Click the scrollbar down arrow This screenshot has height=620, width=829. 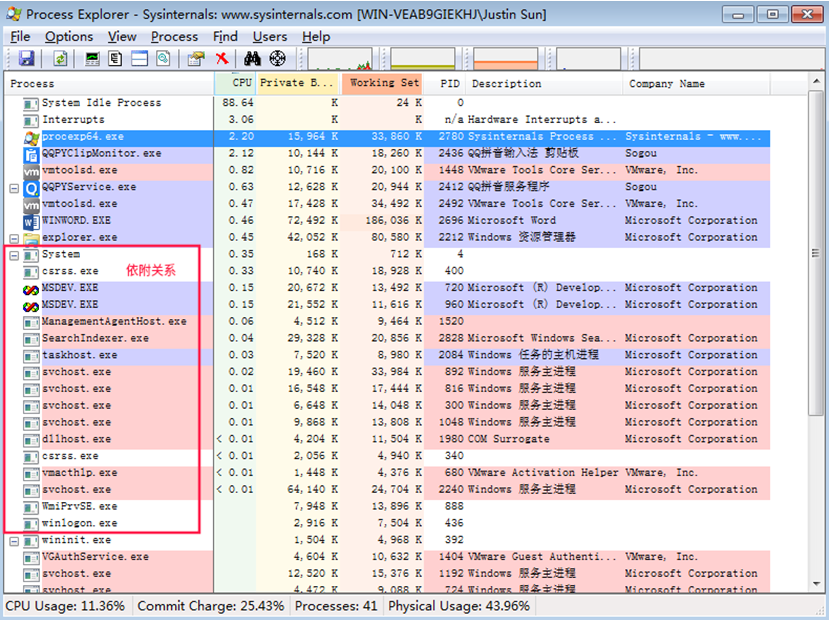(x=816, y=584)
